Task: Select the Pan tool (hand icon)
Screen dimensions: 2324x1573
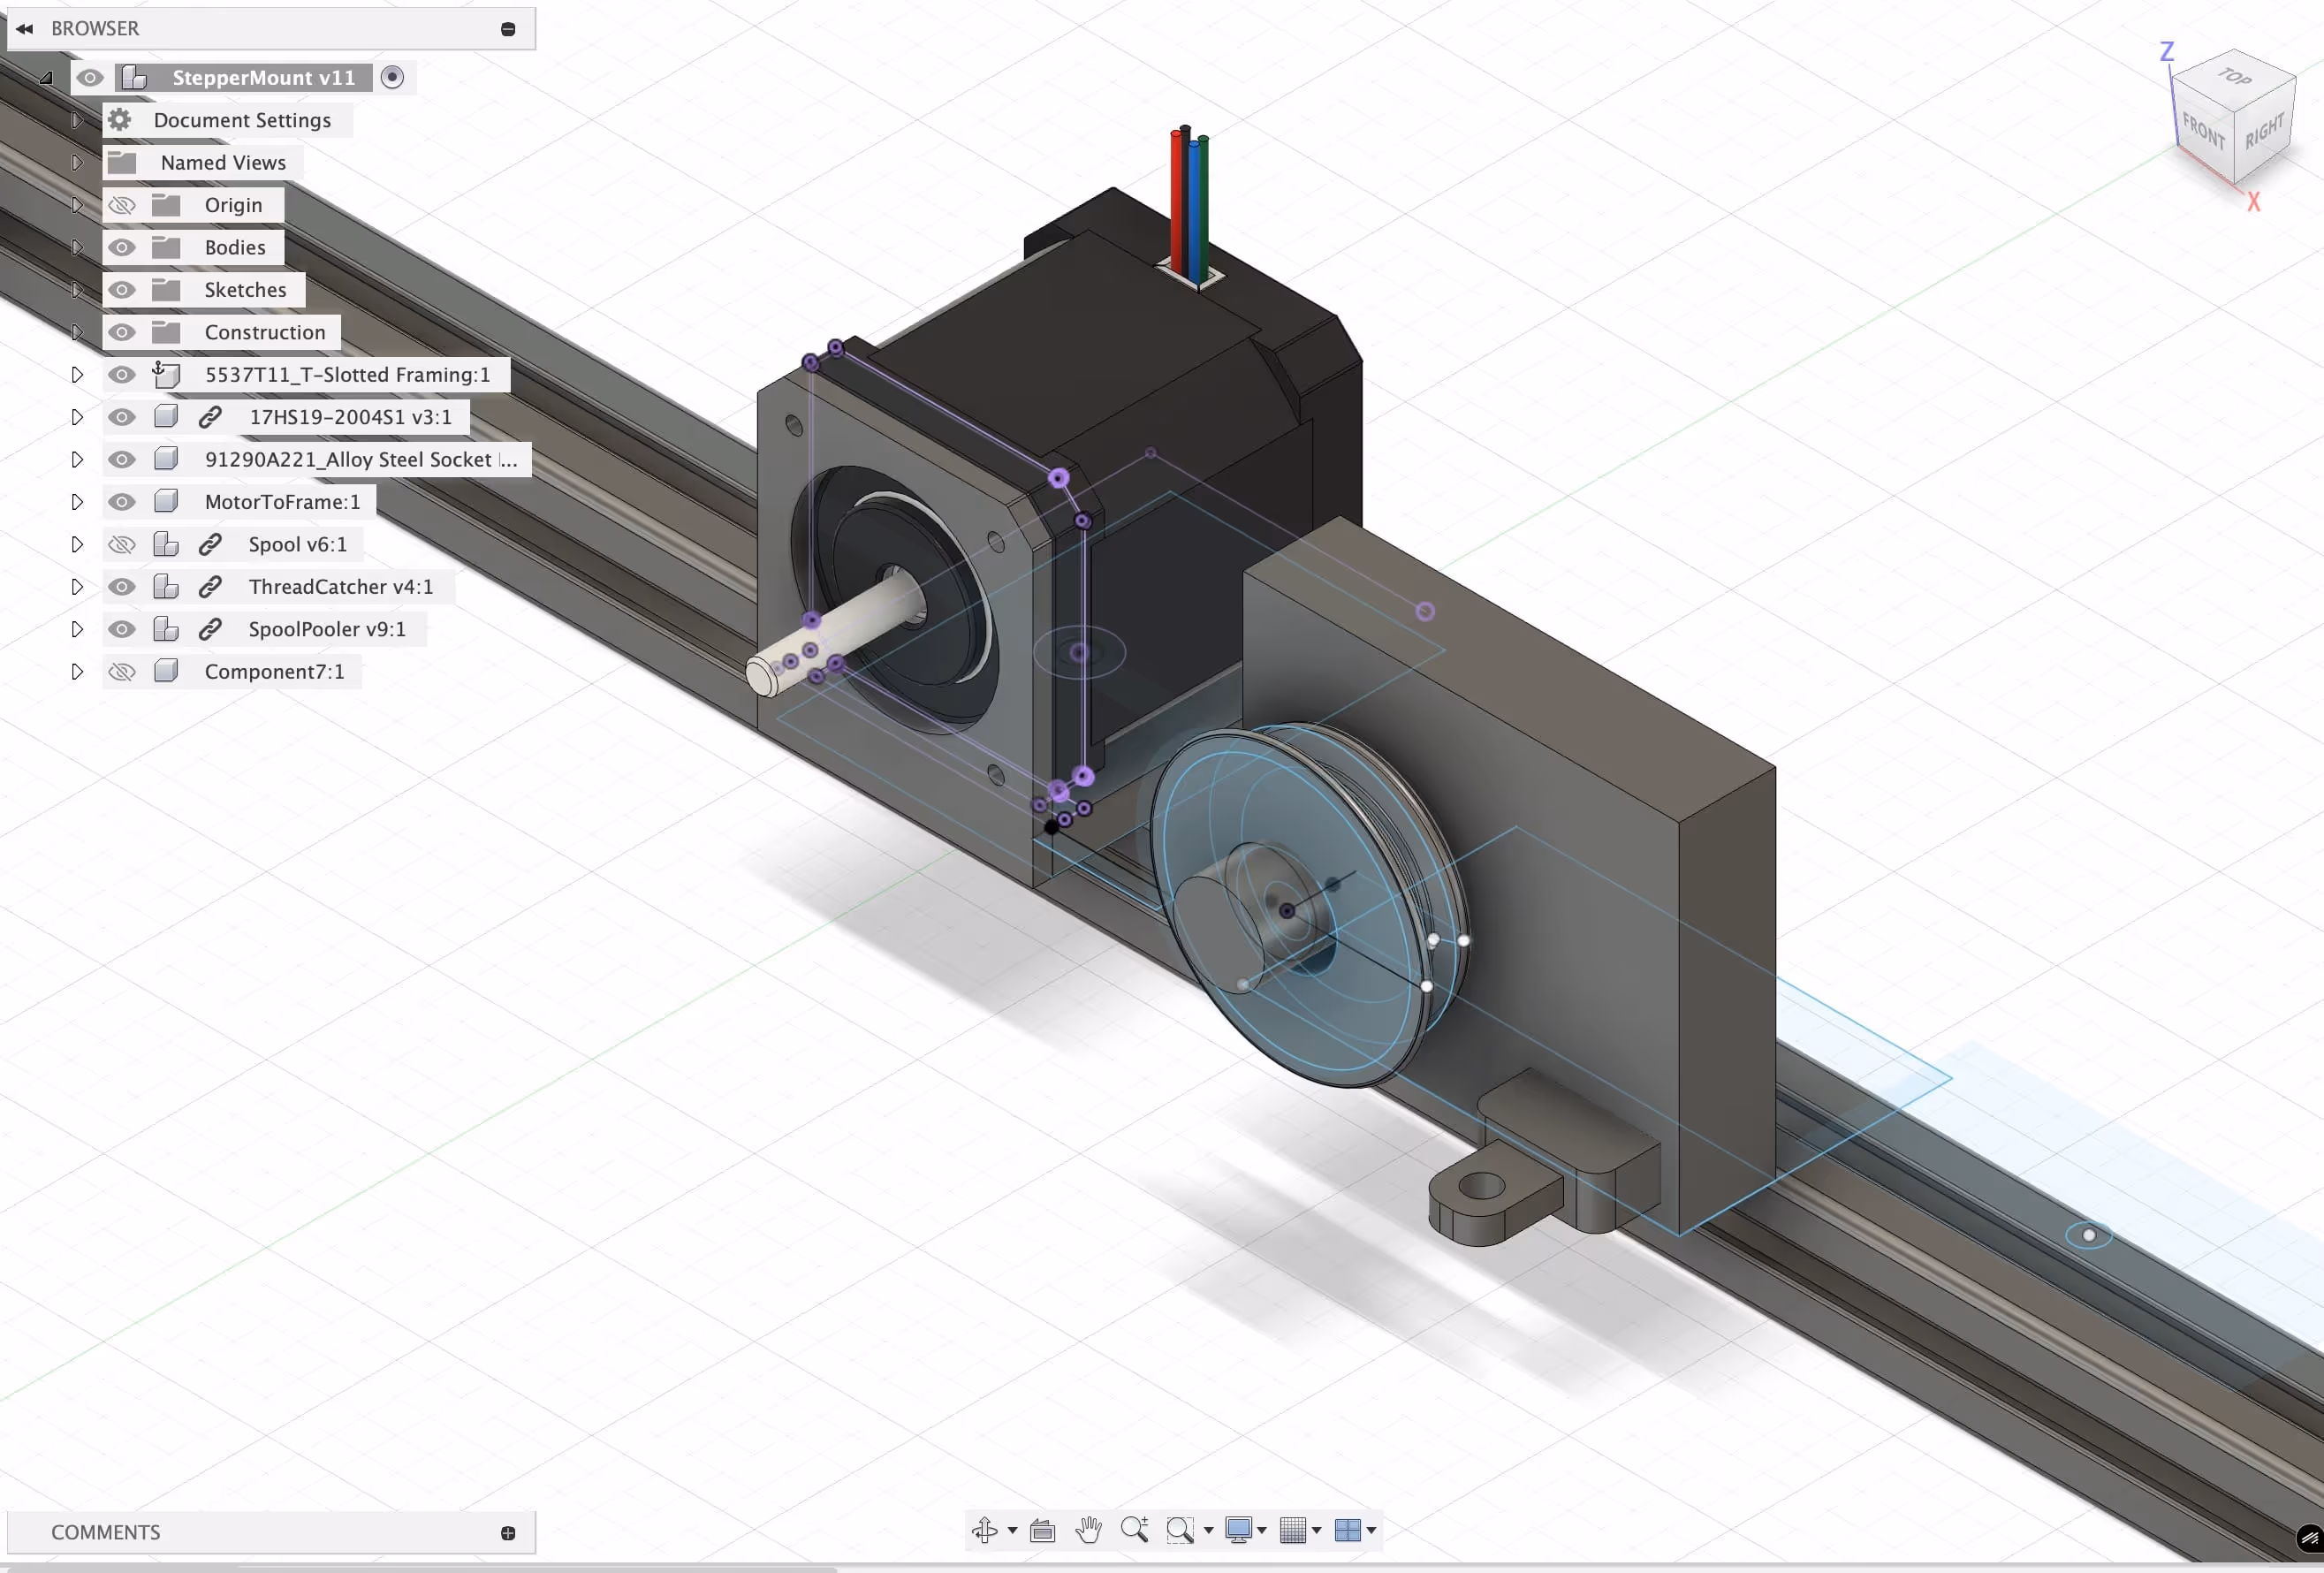Action: click(x=1088, y=1529)
